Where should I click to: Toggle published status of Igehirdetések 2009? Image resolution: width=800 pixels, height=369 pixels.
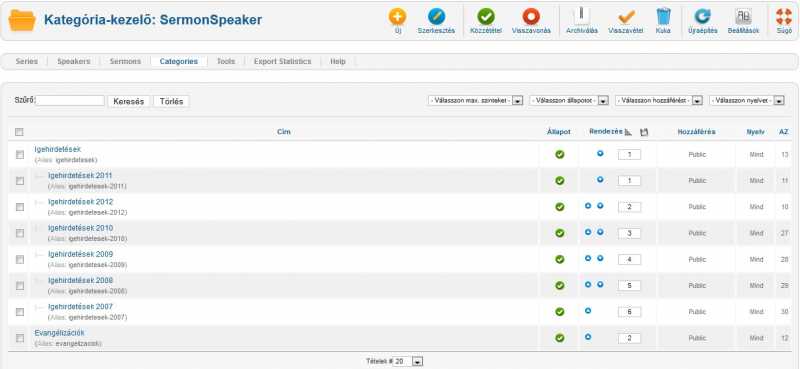pos(560,259)
